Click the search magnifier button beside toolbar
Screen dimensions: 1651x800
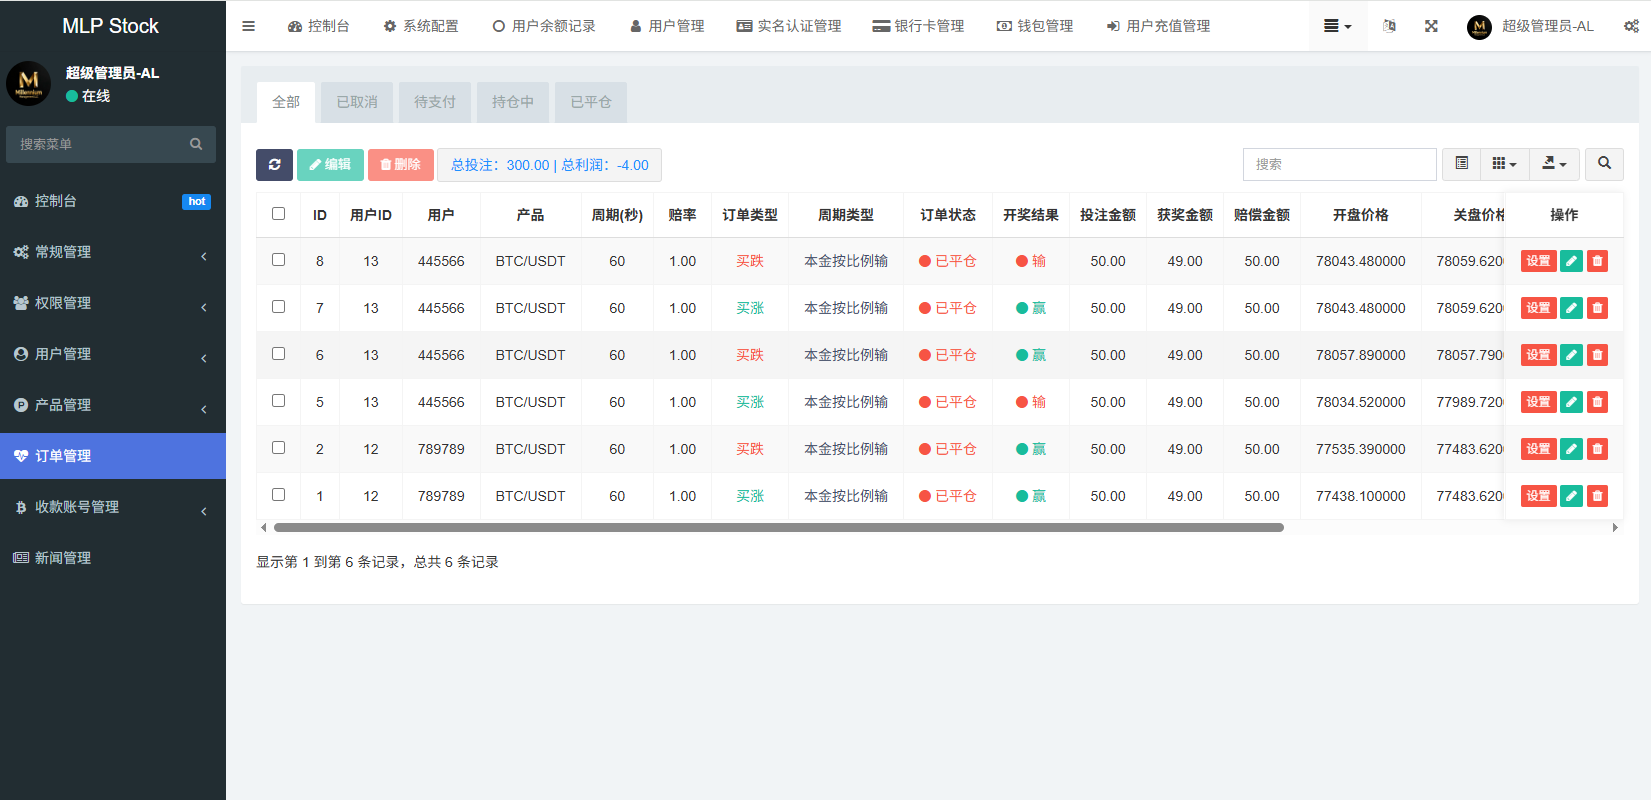click(1604, 164)
